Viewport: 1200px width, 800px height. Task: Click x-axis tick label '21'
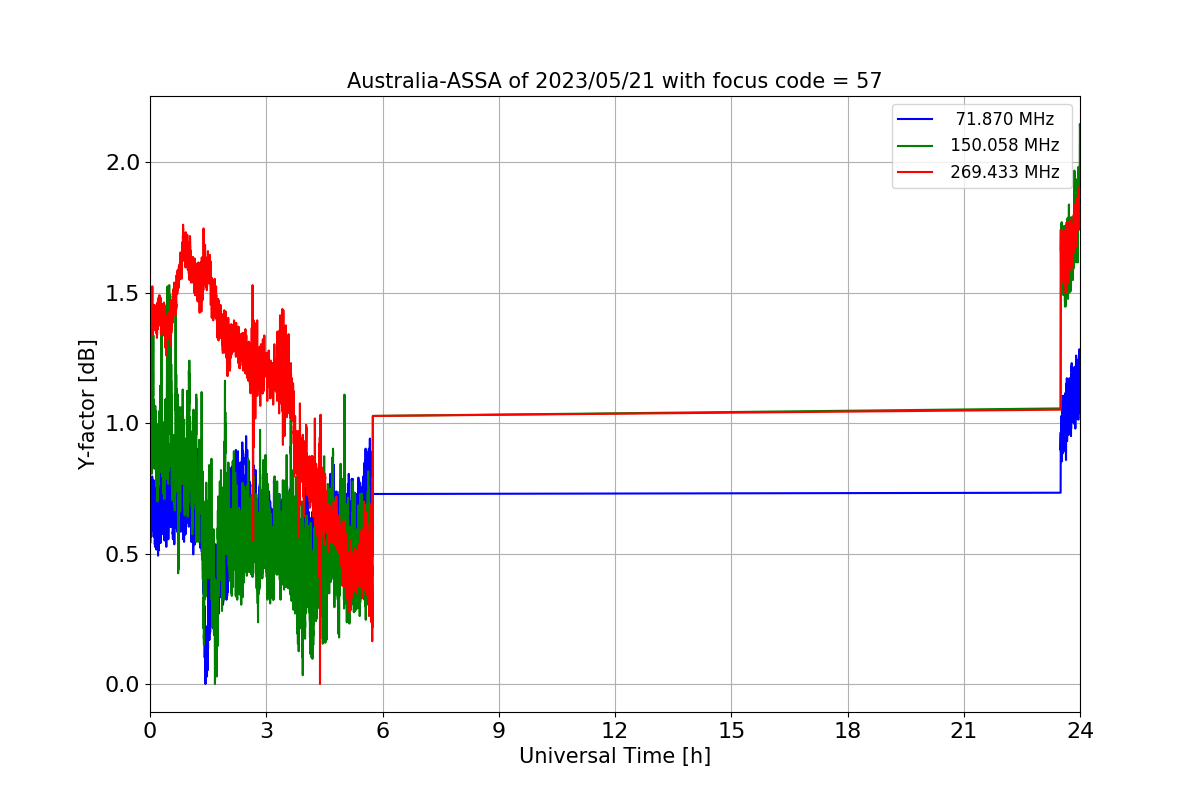point(964,731)
